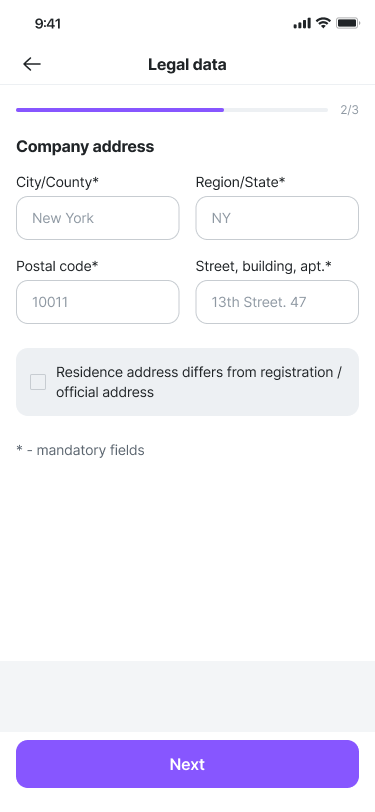Screen dimensions: 375x812
Task: Tap the Legal data header title
Action: click(187, 65)
